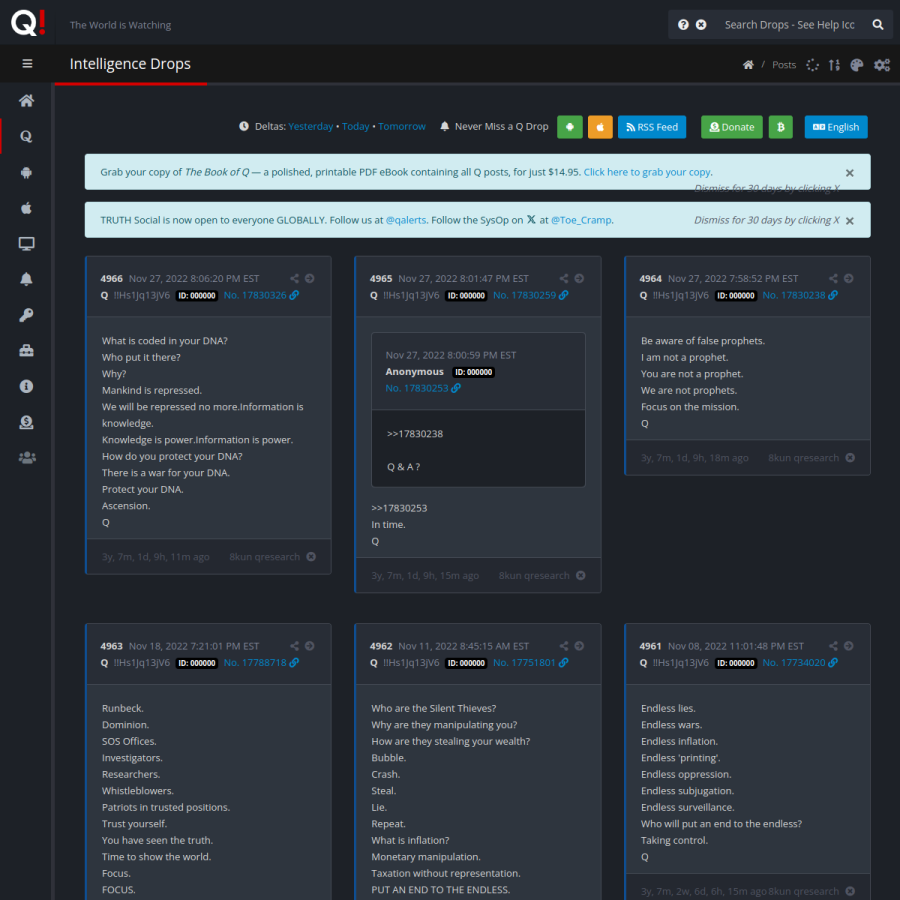The height and width of the screenshot is (900, 900).
Task: Click the sidebar key icon
Action: (26, 315)
